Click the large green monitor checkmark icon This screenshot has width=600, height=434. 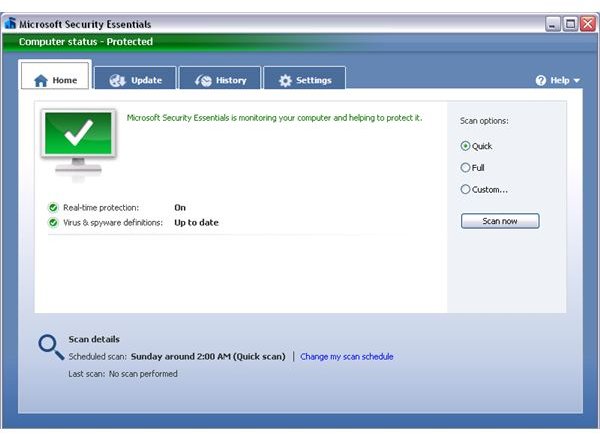tap(77, 139)
